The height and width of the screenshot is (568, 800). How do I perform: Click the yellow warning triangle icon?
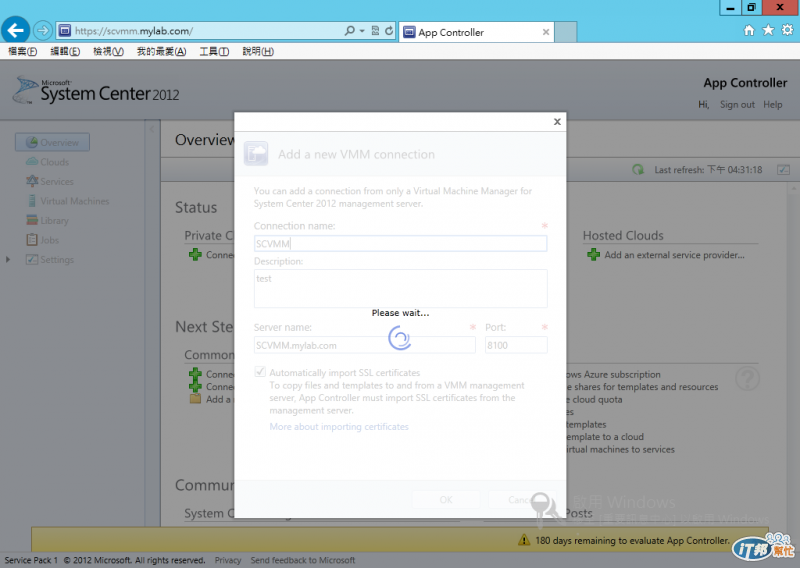[524, 540]
